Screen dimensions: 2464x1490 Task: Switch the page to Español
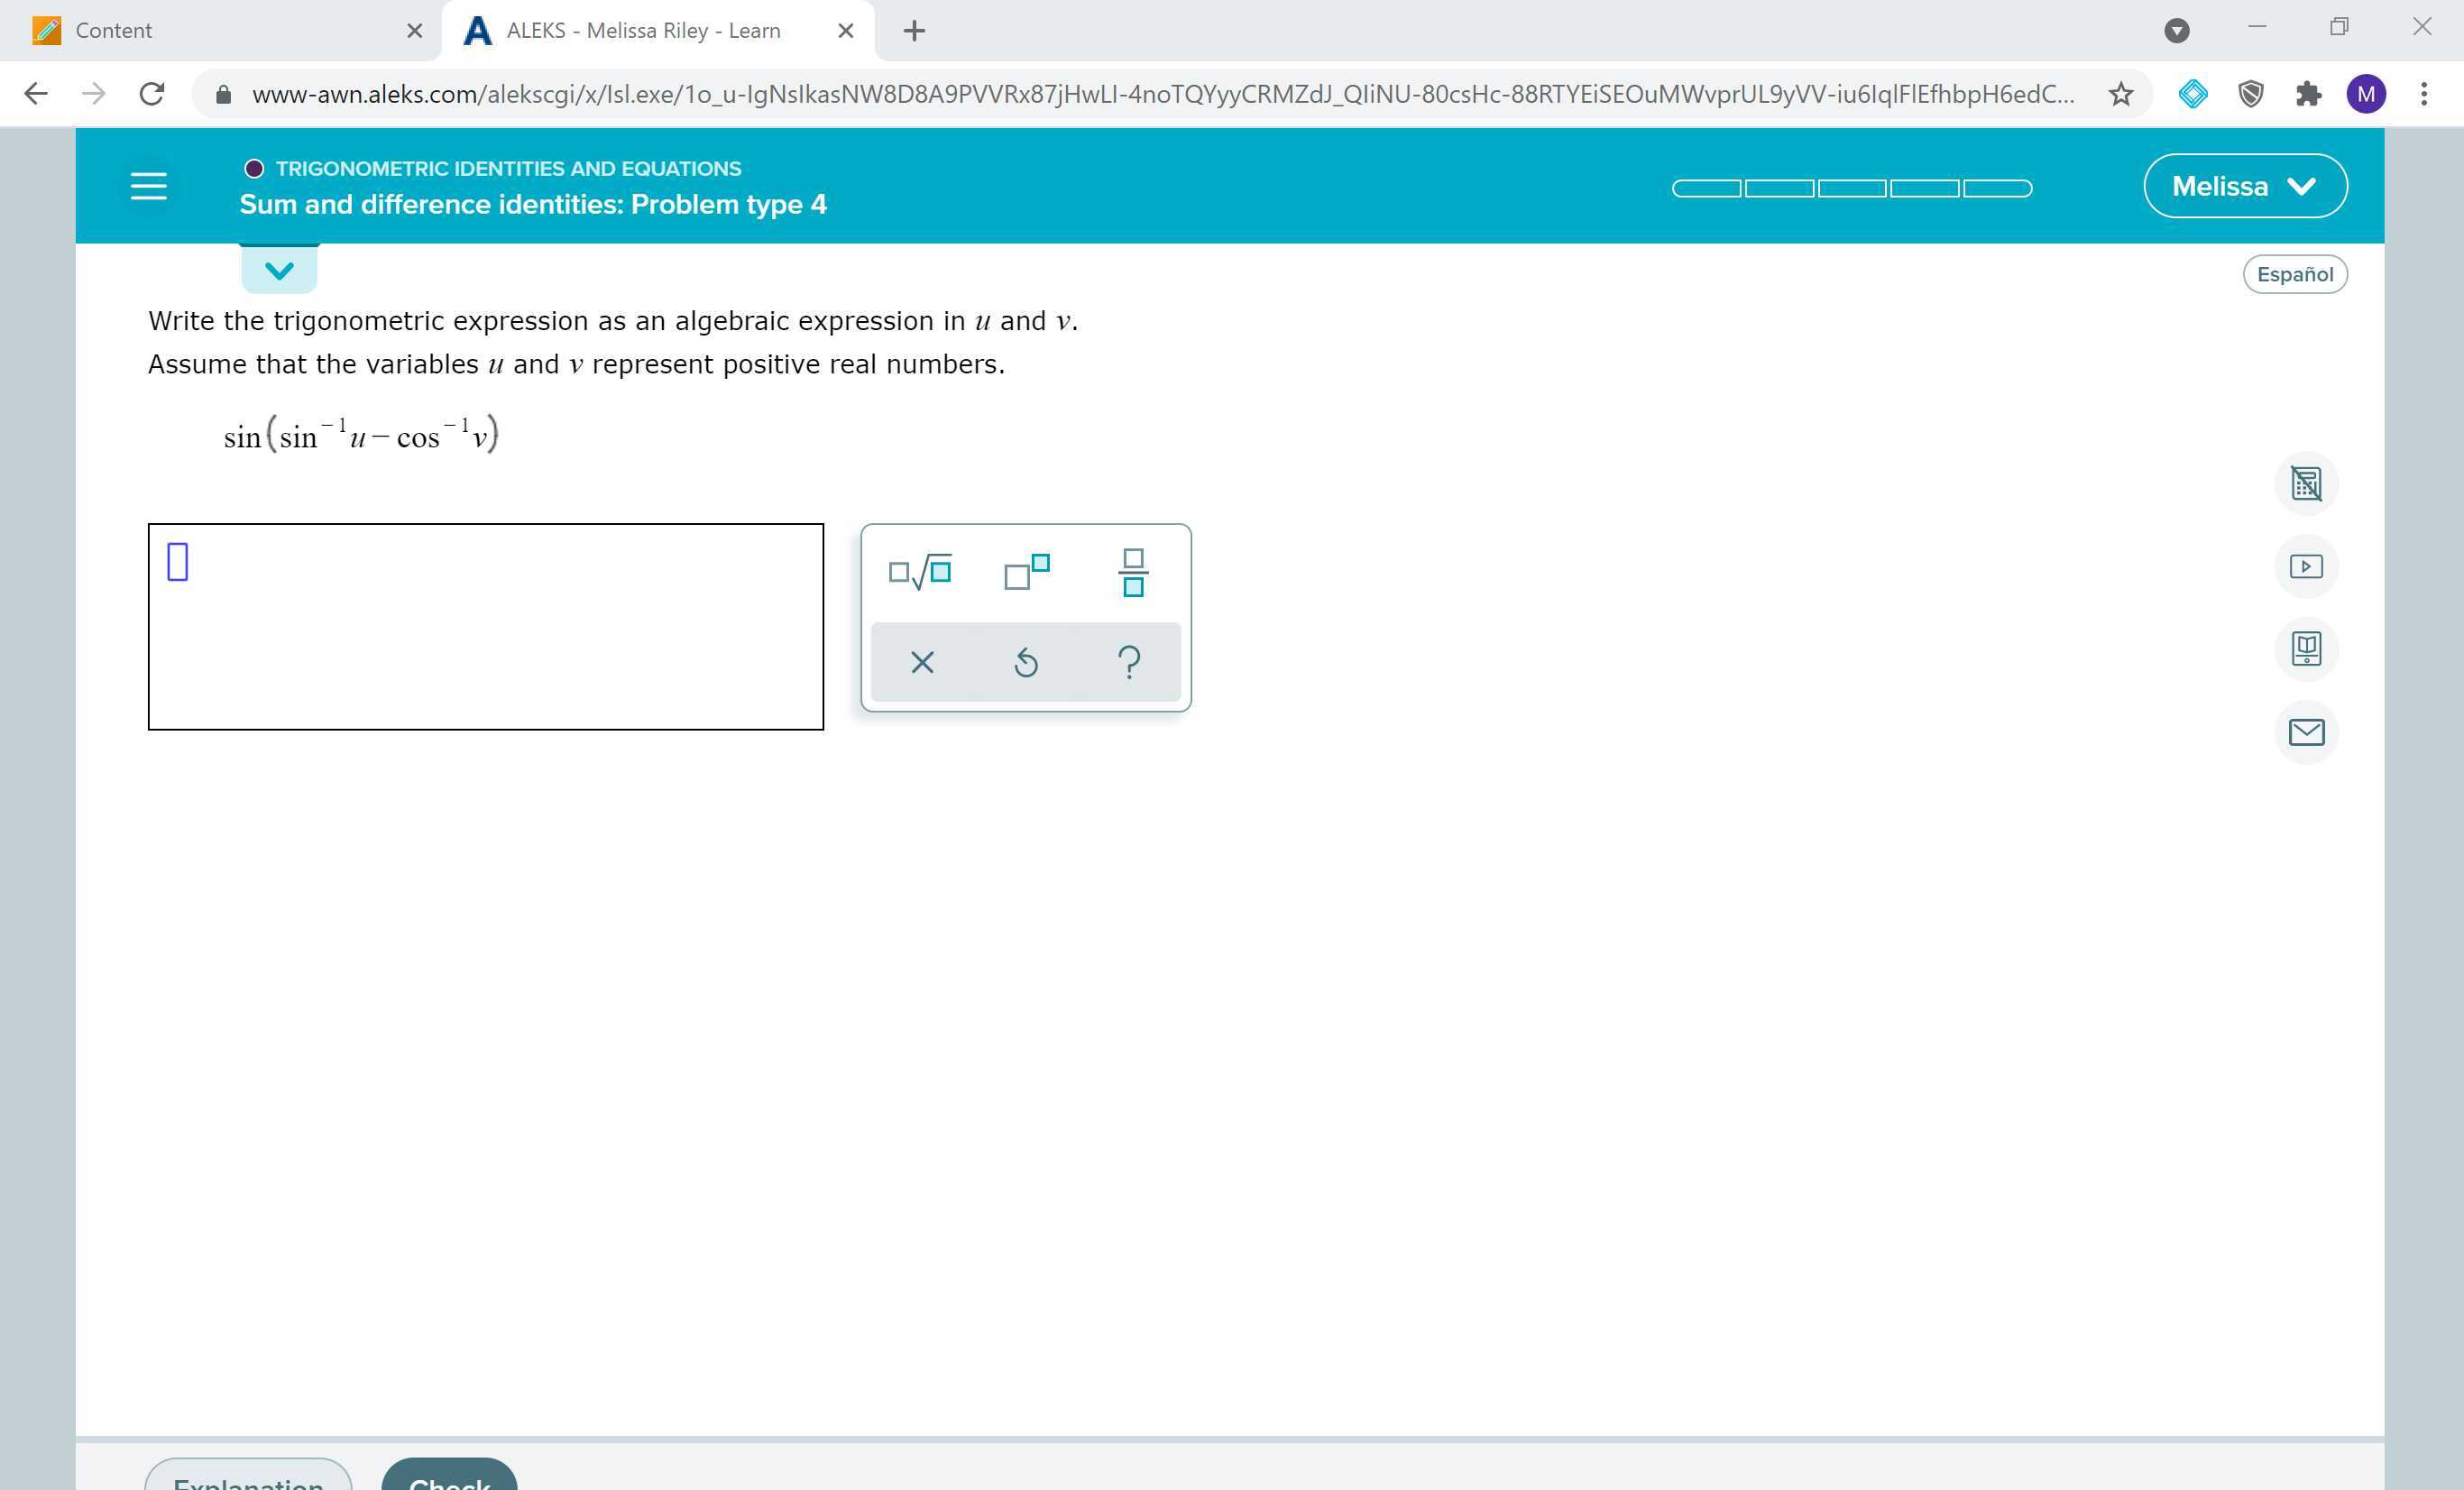pos(2295,273)
